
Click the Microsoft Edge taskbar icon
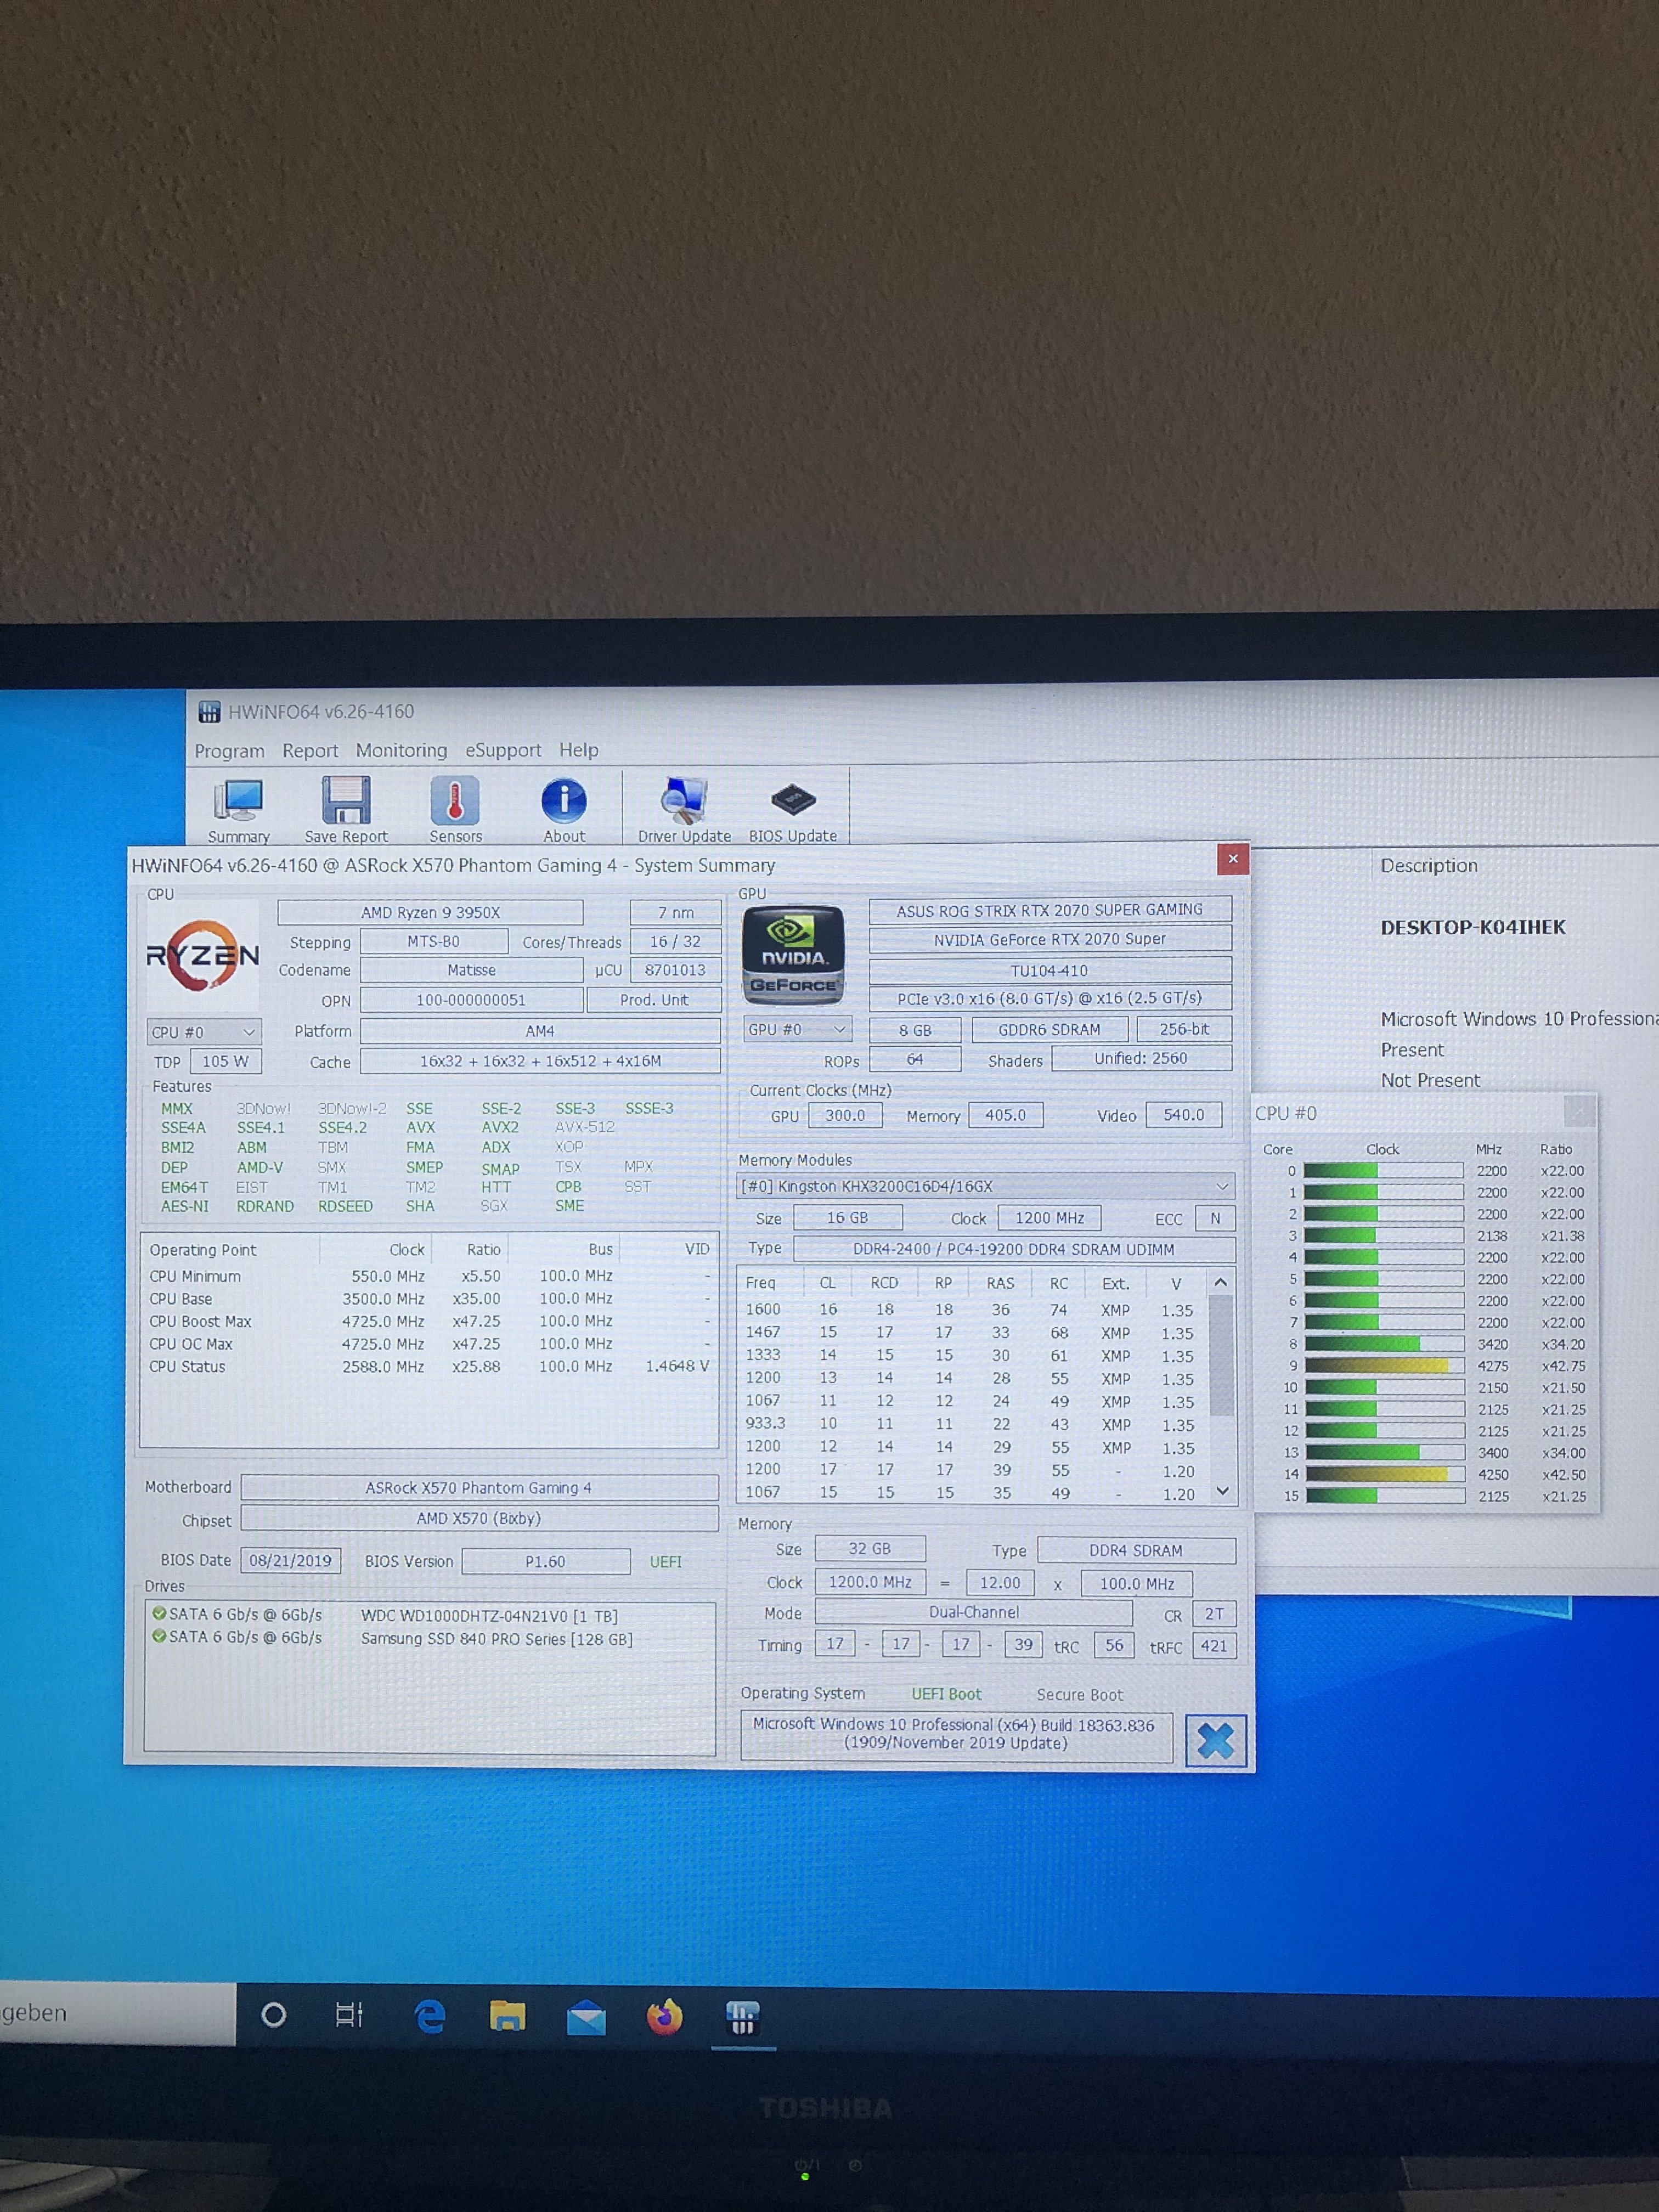430,2017
